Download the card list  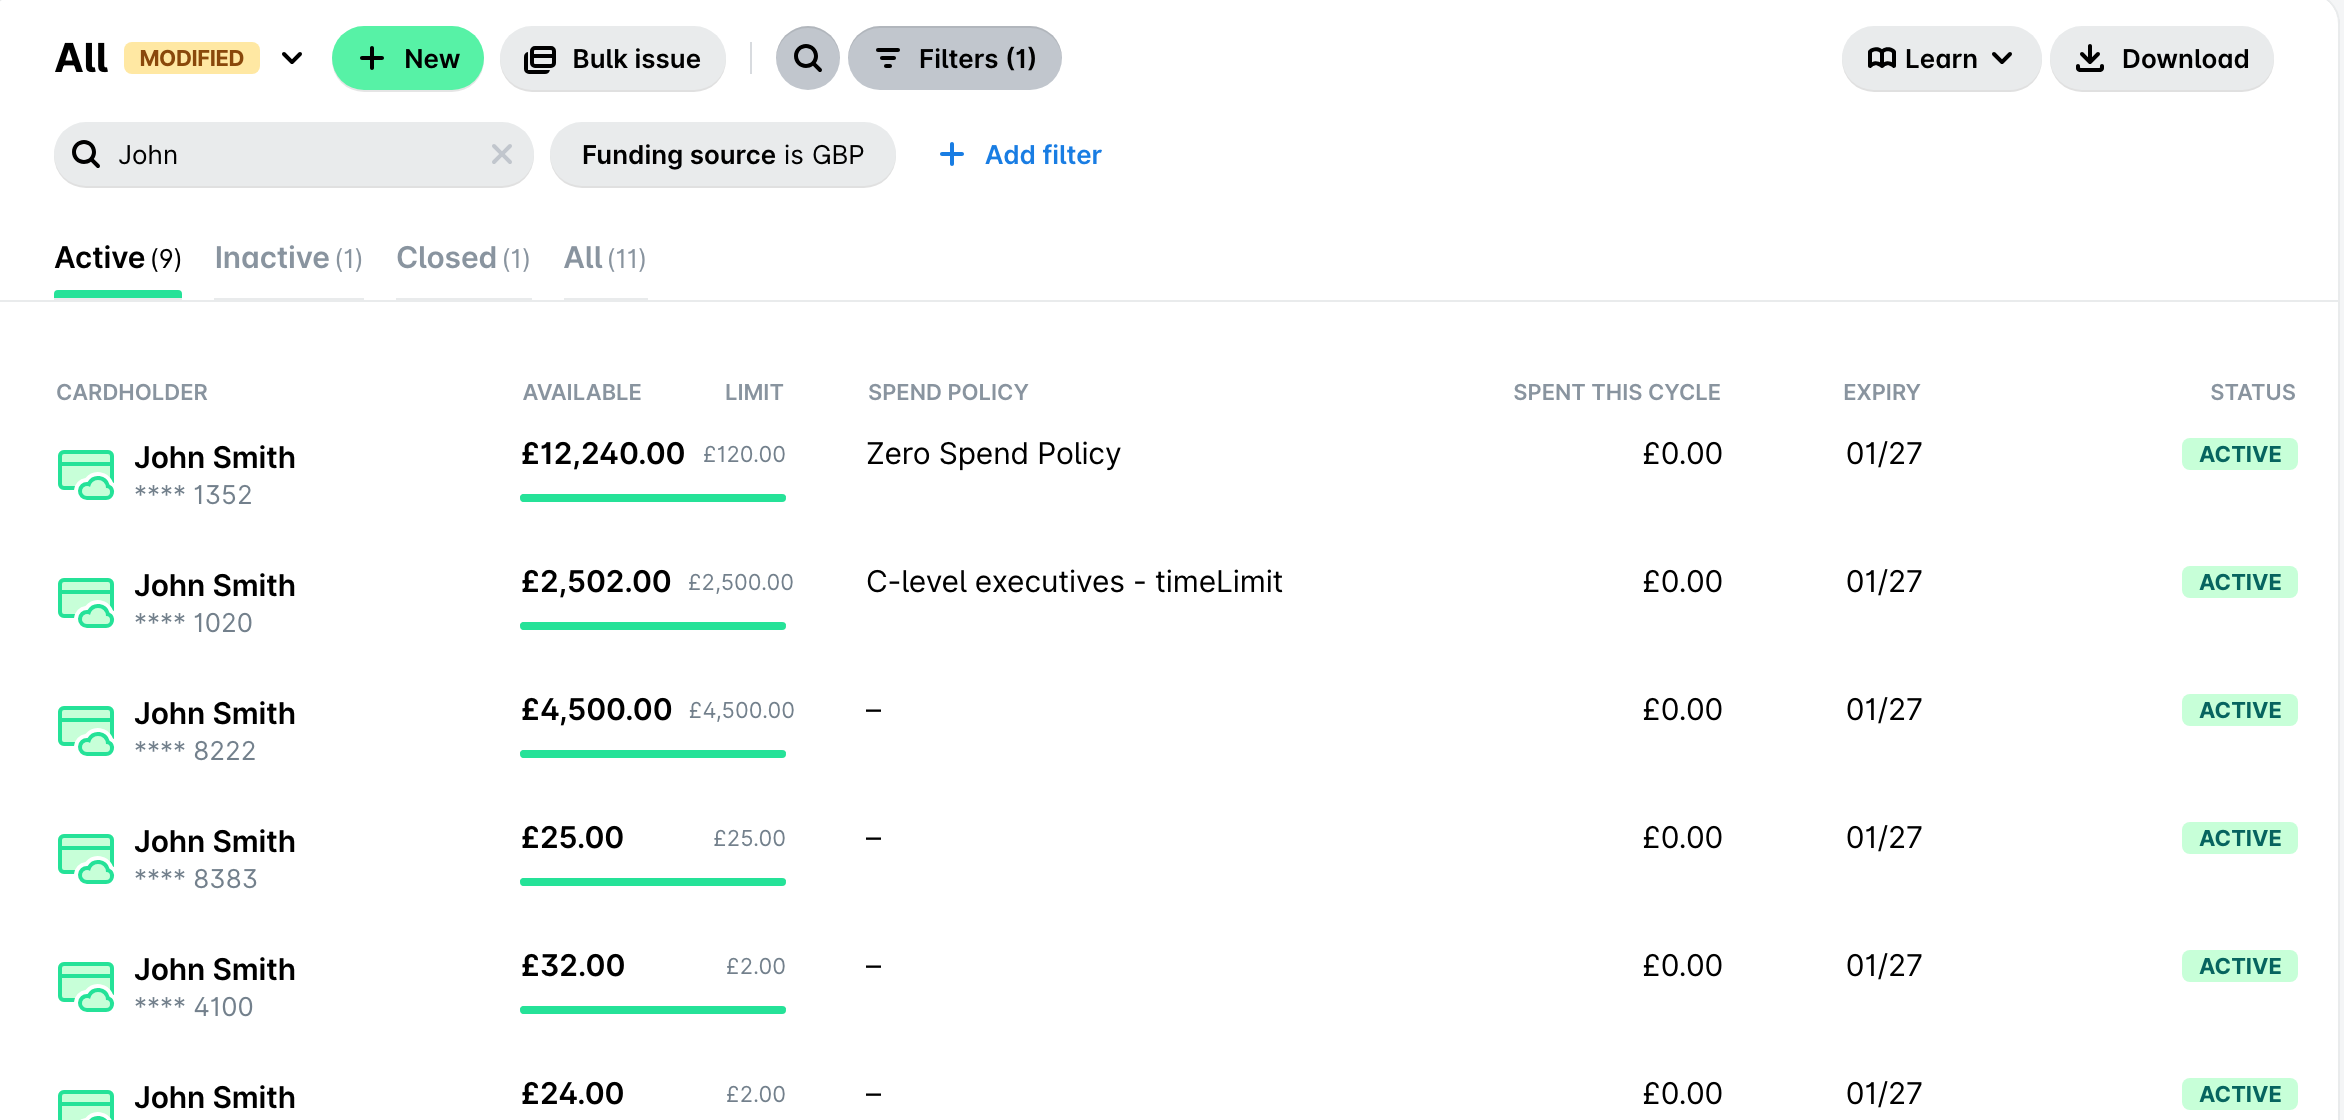2162,59
